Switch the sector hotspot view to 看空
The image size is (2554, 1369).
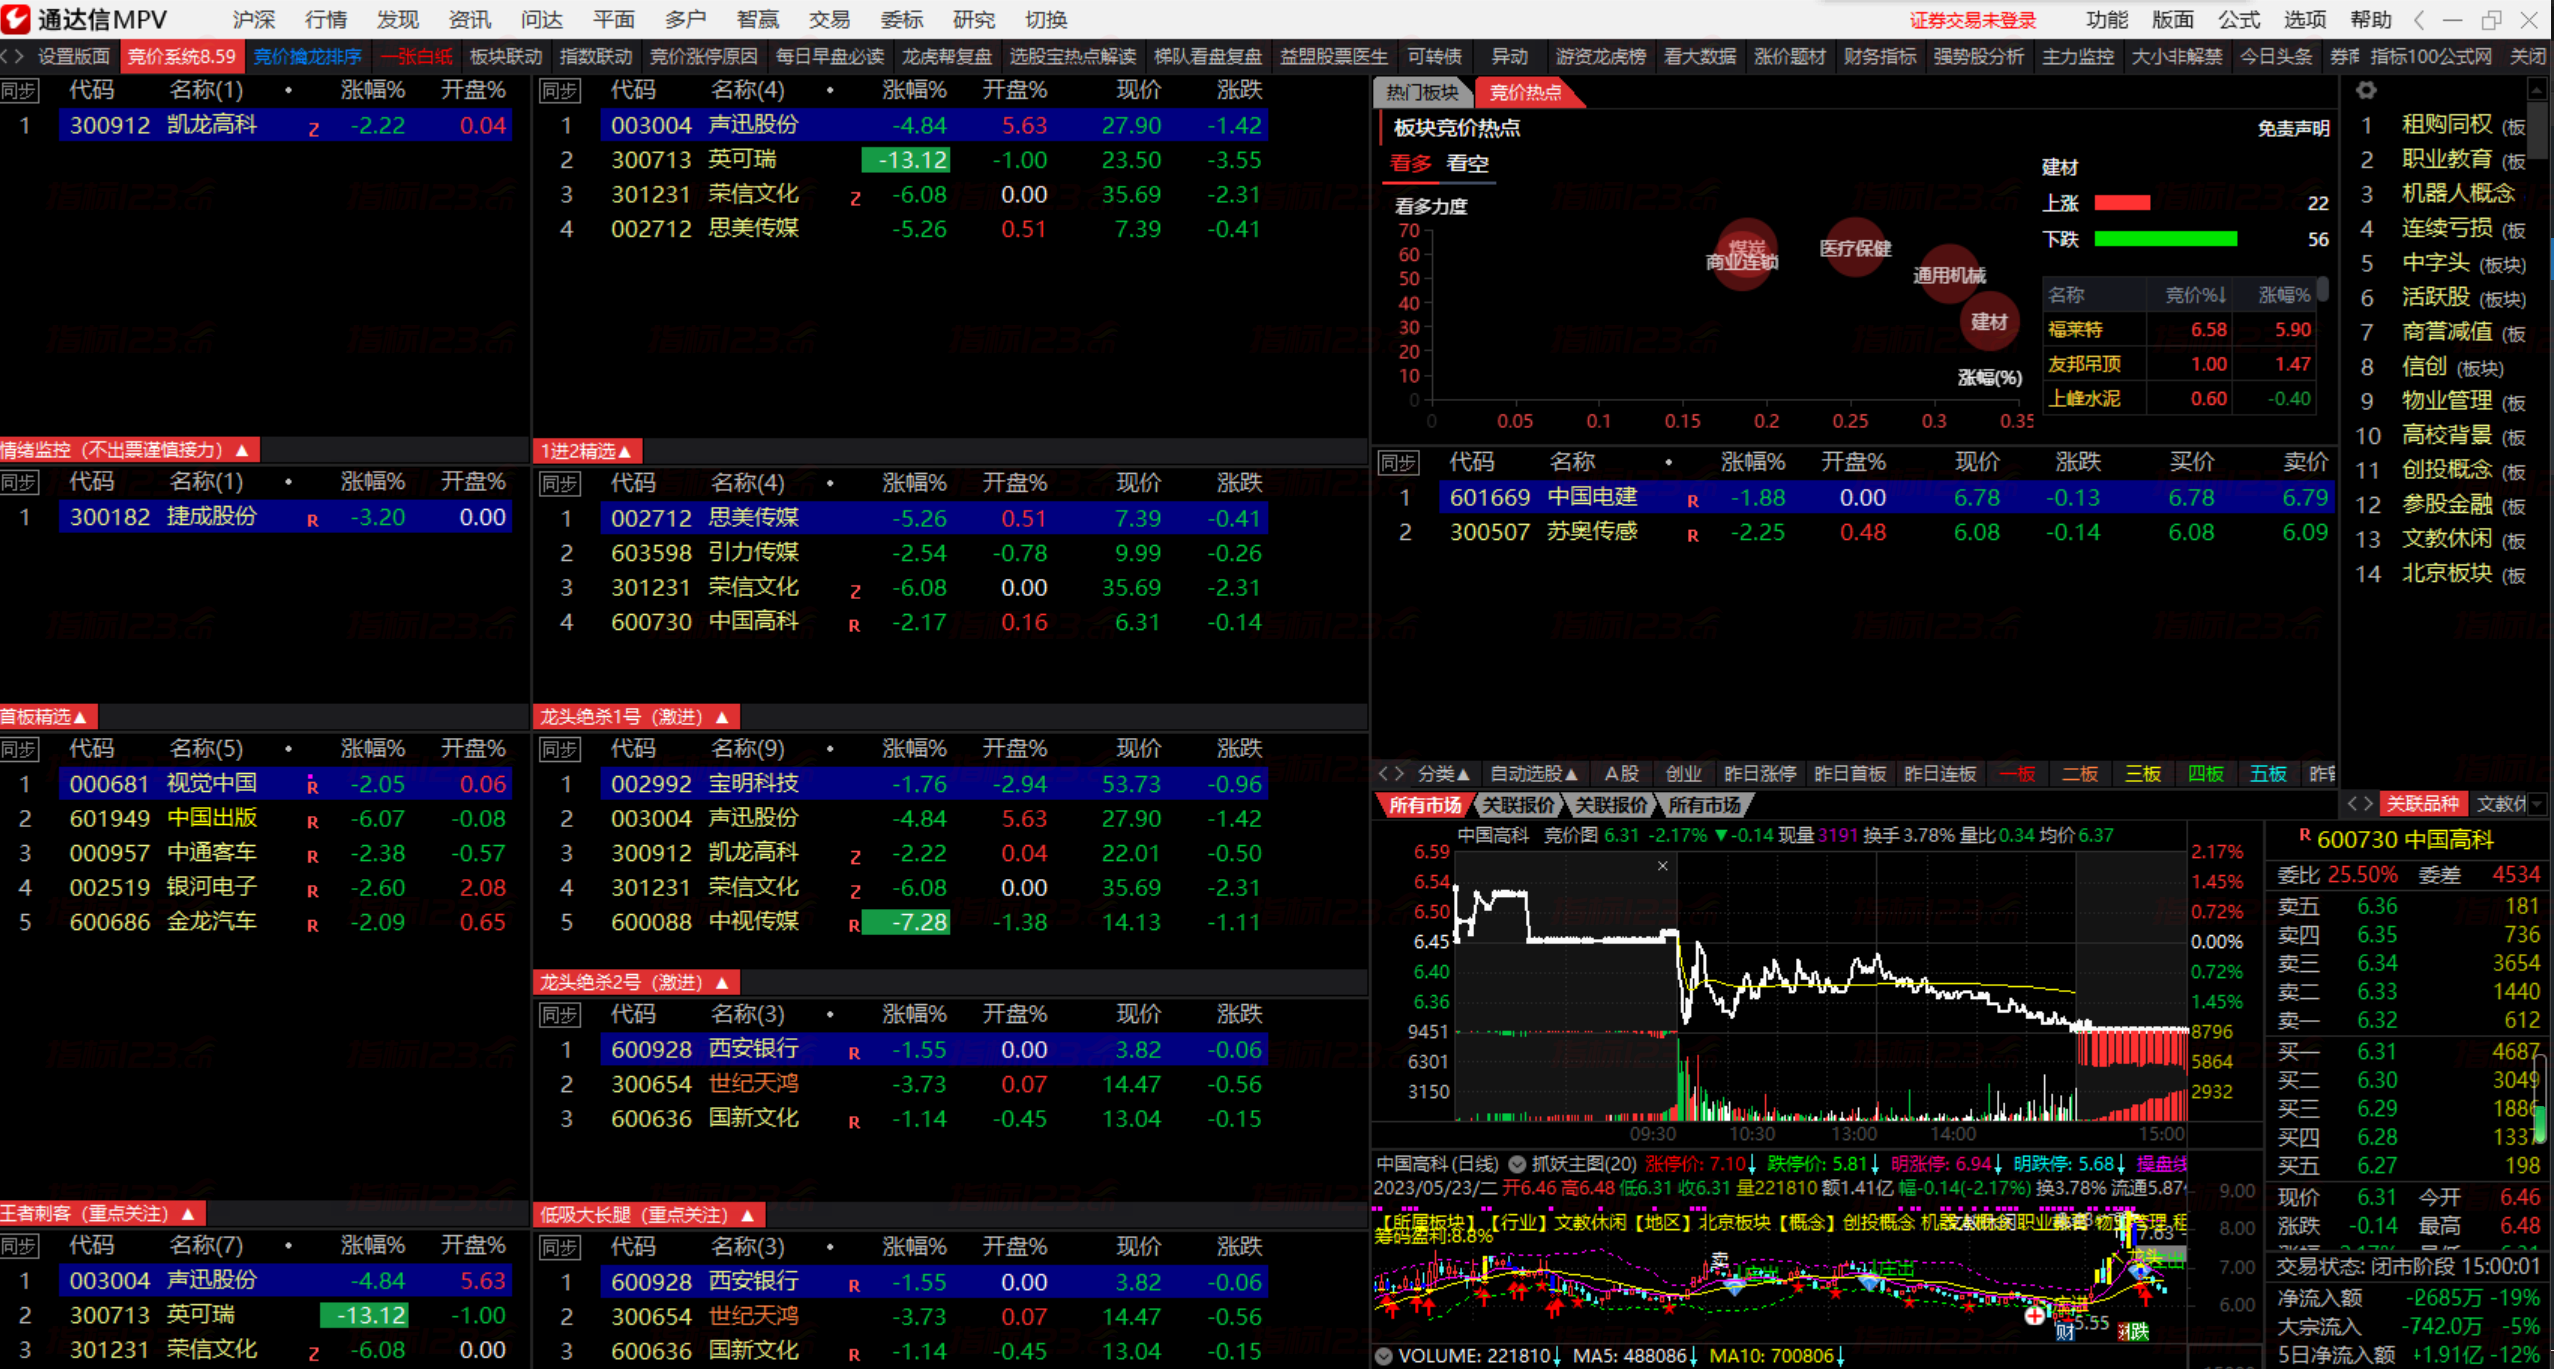[1467, 164]
